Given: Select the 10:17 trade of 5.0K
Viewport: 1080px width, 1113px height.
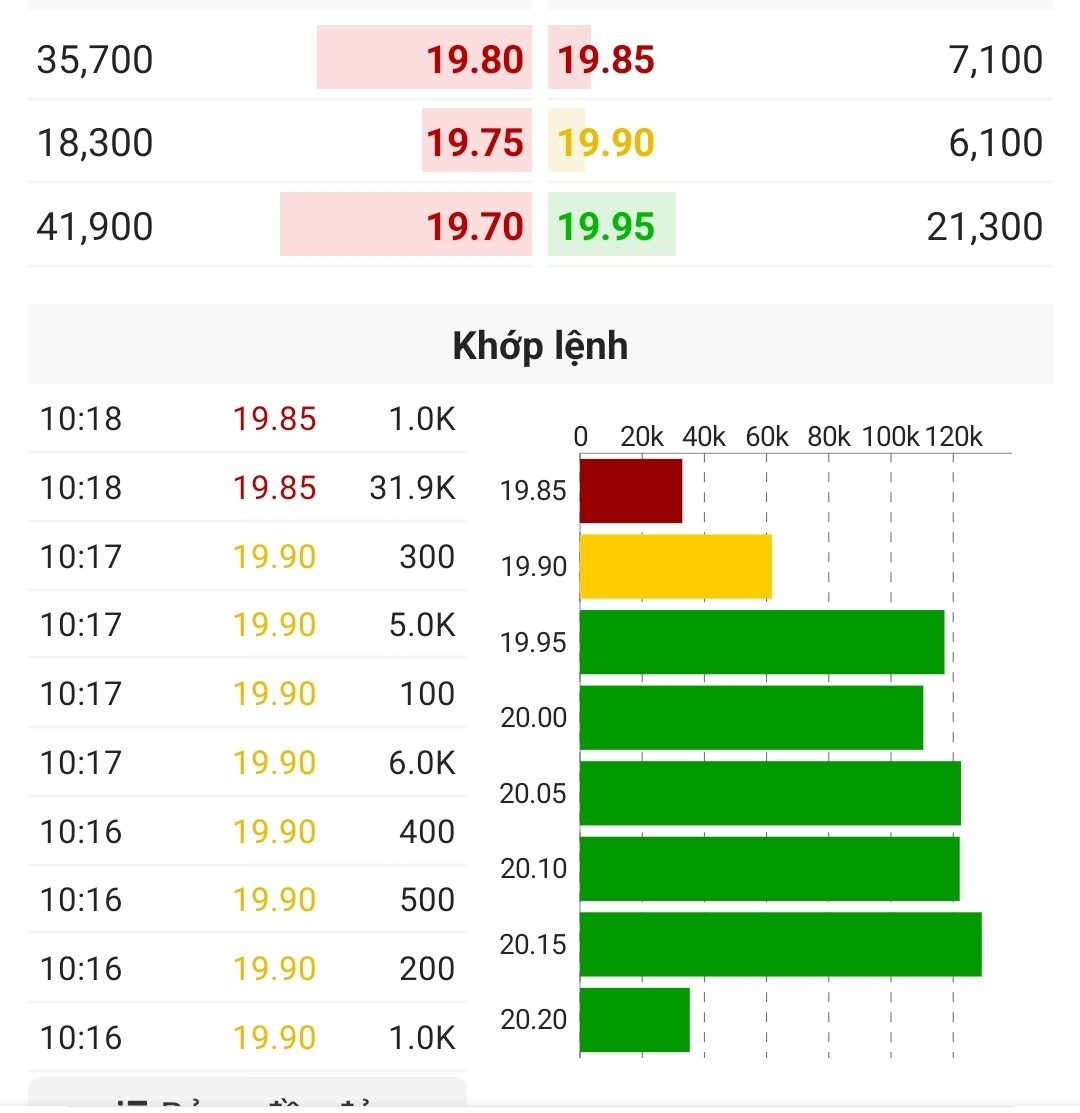Looking at the screenshot, I should pyautogui.click(x=247, y=626).
